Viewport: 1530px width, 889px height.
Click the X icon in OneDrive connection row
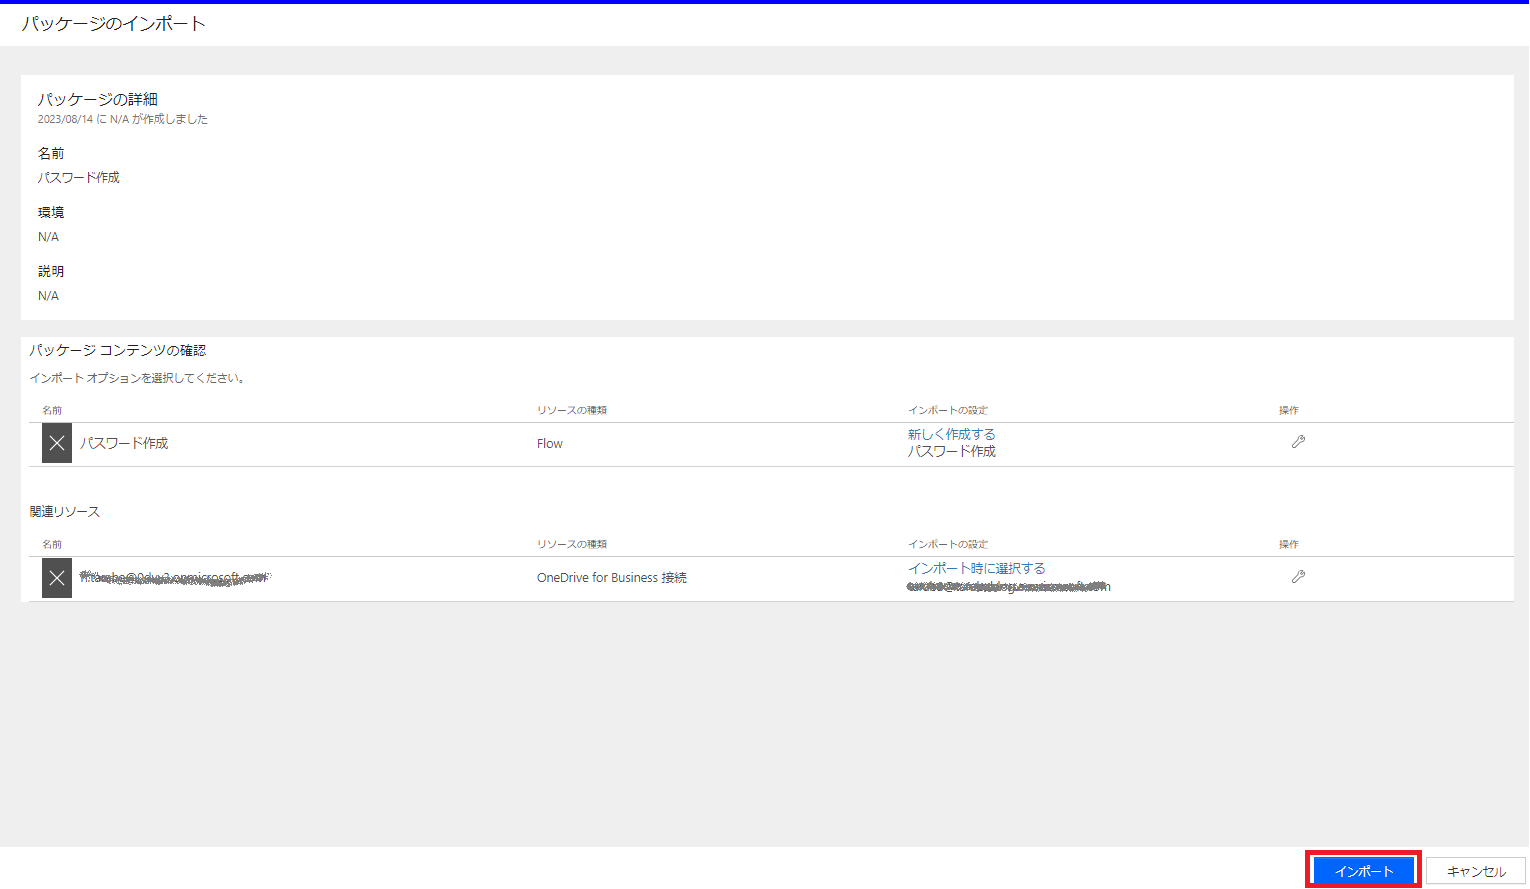pyautogui.click(x=57, y=578)
